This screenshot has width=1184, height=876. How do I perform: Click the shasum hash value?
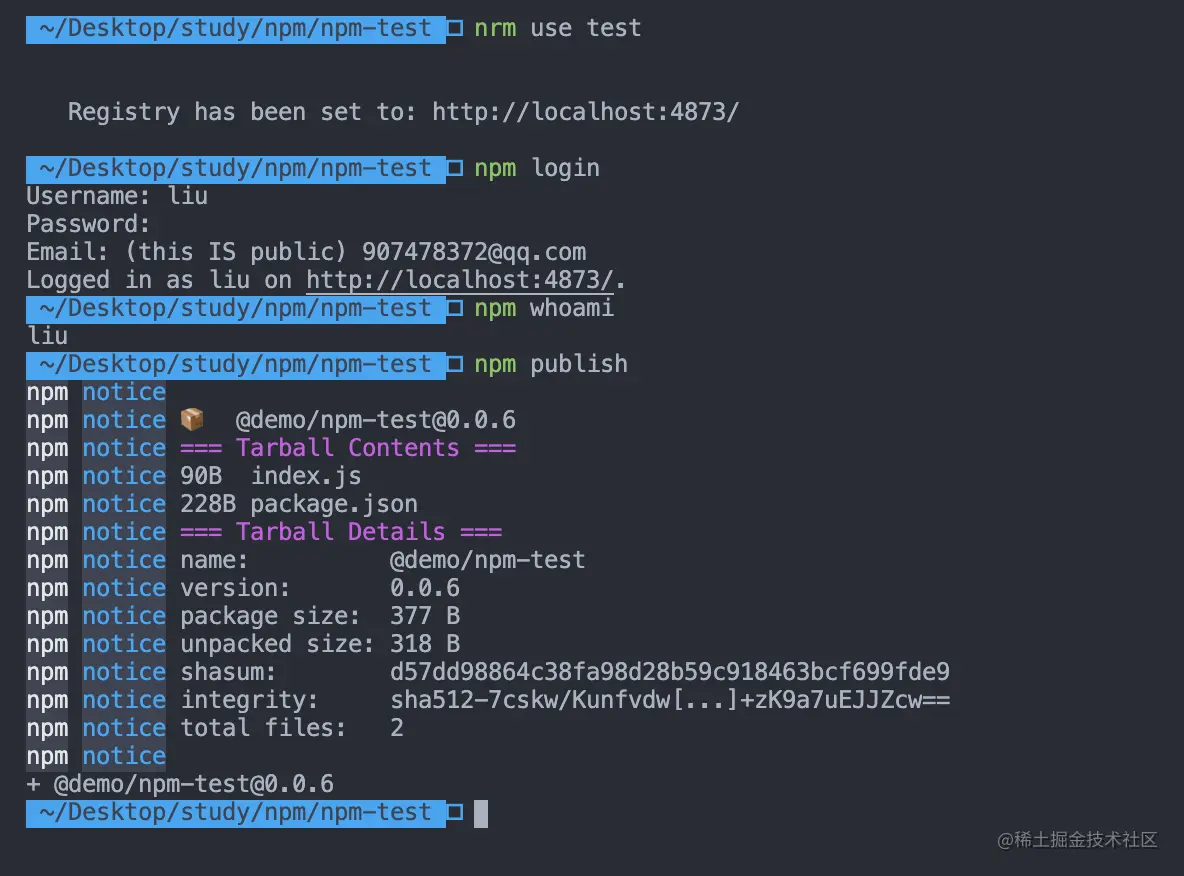pos(670,671)
